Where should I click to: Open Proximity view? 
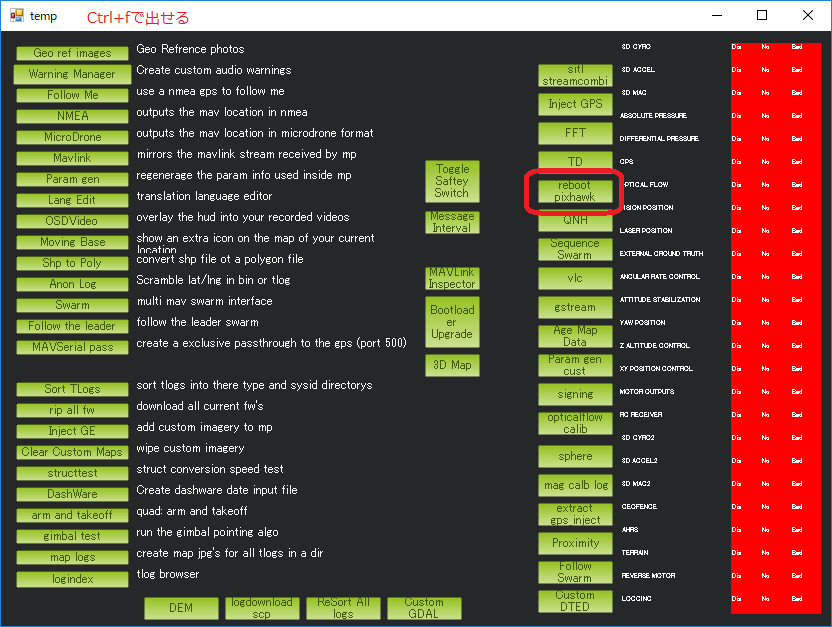coord(575,543)
